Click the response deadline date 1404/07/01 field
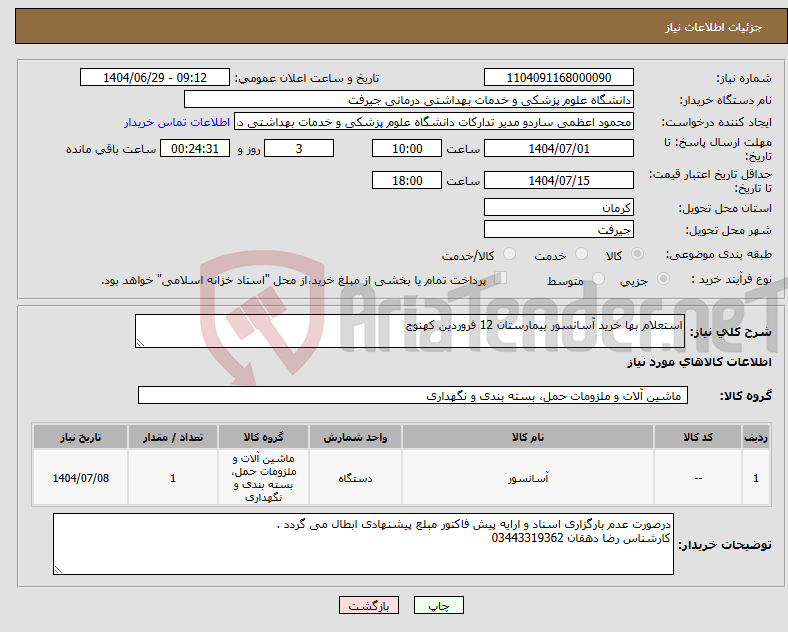The image size is (788, 632). click(x=558, y=149)
